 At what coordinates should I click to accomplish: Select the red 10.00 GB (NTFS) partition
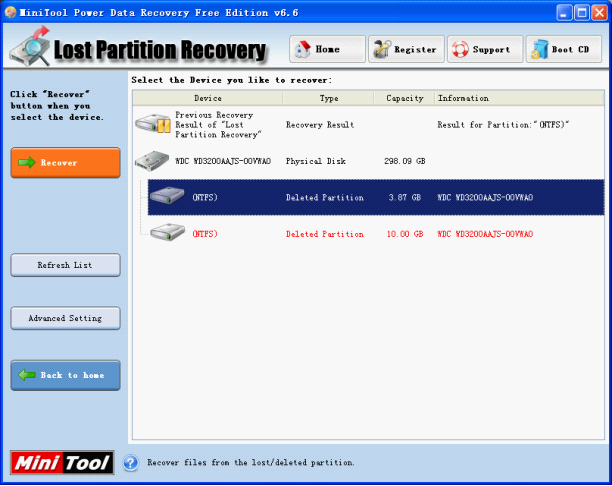click(376, 234)
